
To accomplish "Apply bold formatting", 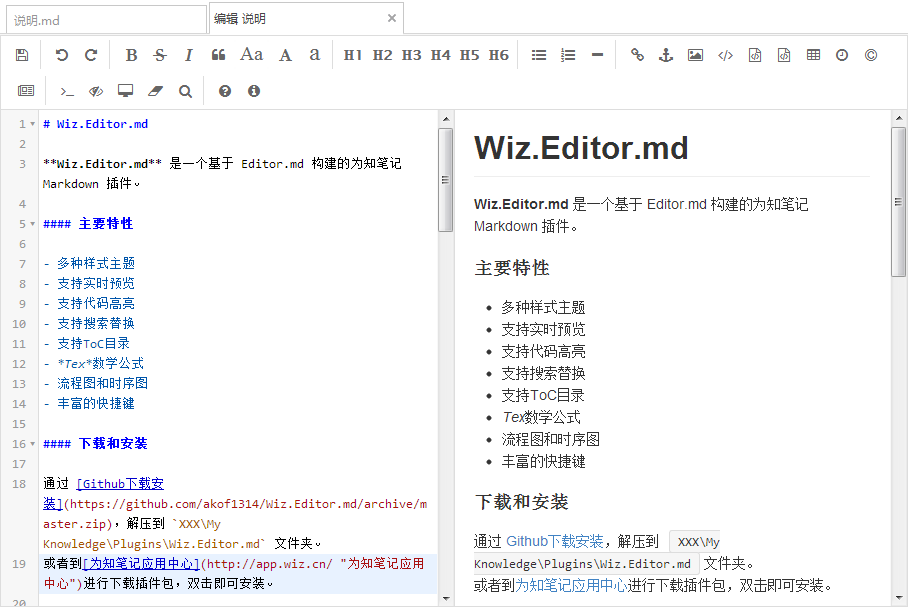I will 131,55.
